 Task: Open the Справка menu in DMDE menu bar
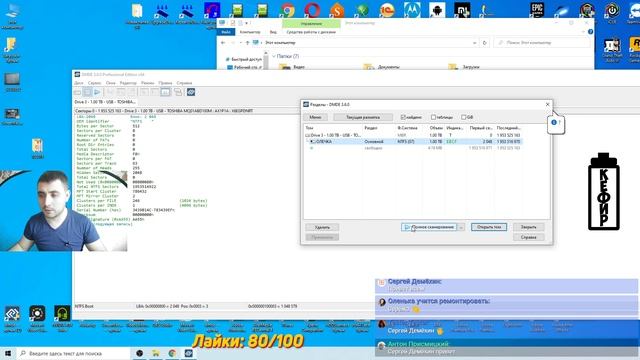[184, 83]
